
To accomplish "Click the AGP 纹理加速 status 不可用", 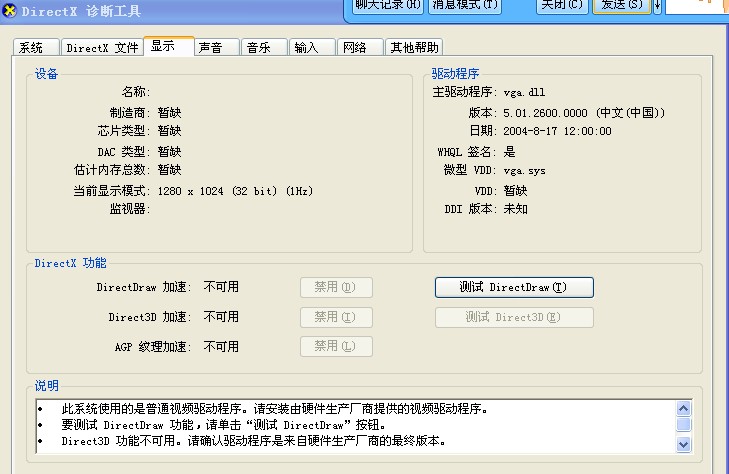I will click(x=221, y=347).
